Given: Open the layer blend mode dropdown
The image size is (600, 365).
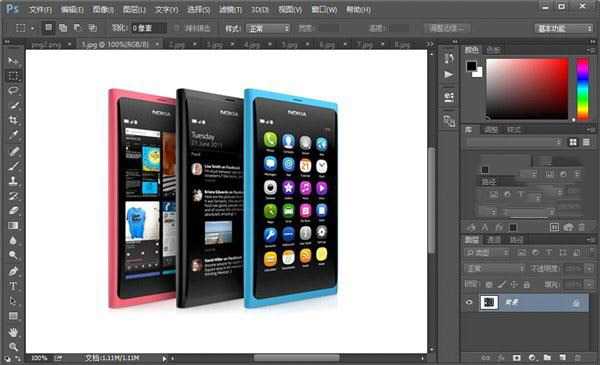Looking at the screenshot, I should 494,269.
